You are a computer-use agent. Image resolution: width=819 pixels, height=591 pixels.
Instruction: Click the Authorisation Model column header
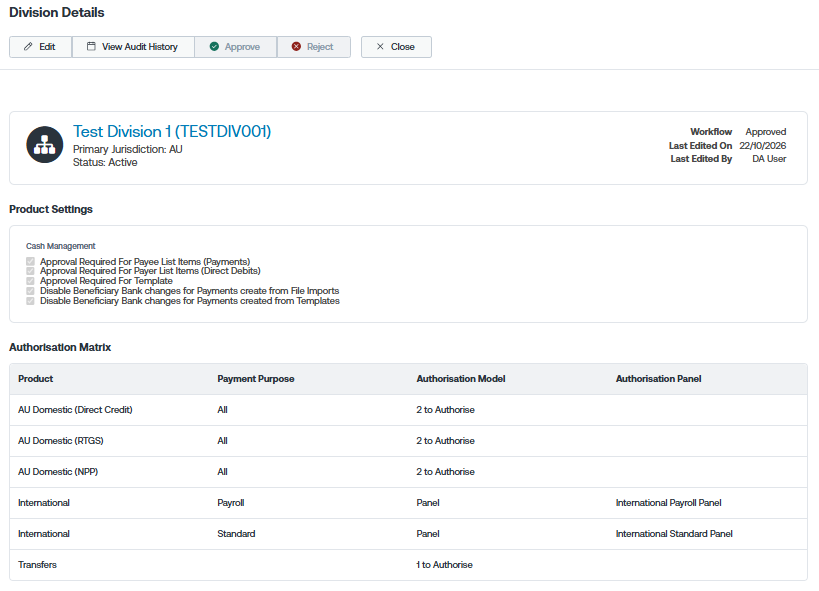[x=461, y=379]
